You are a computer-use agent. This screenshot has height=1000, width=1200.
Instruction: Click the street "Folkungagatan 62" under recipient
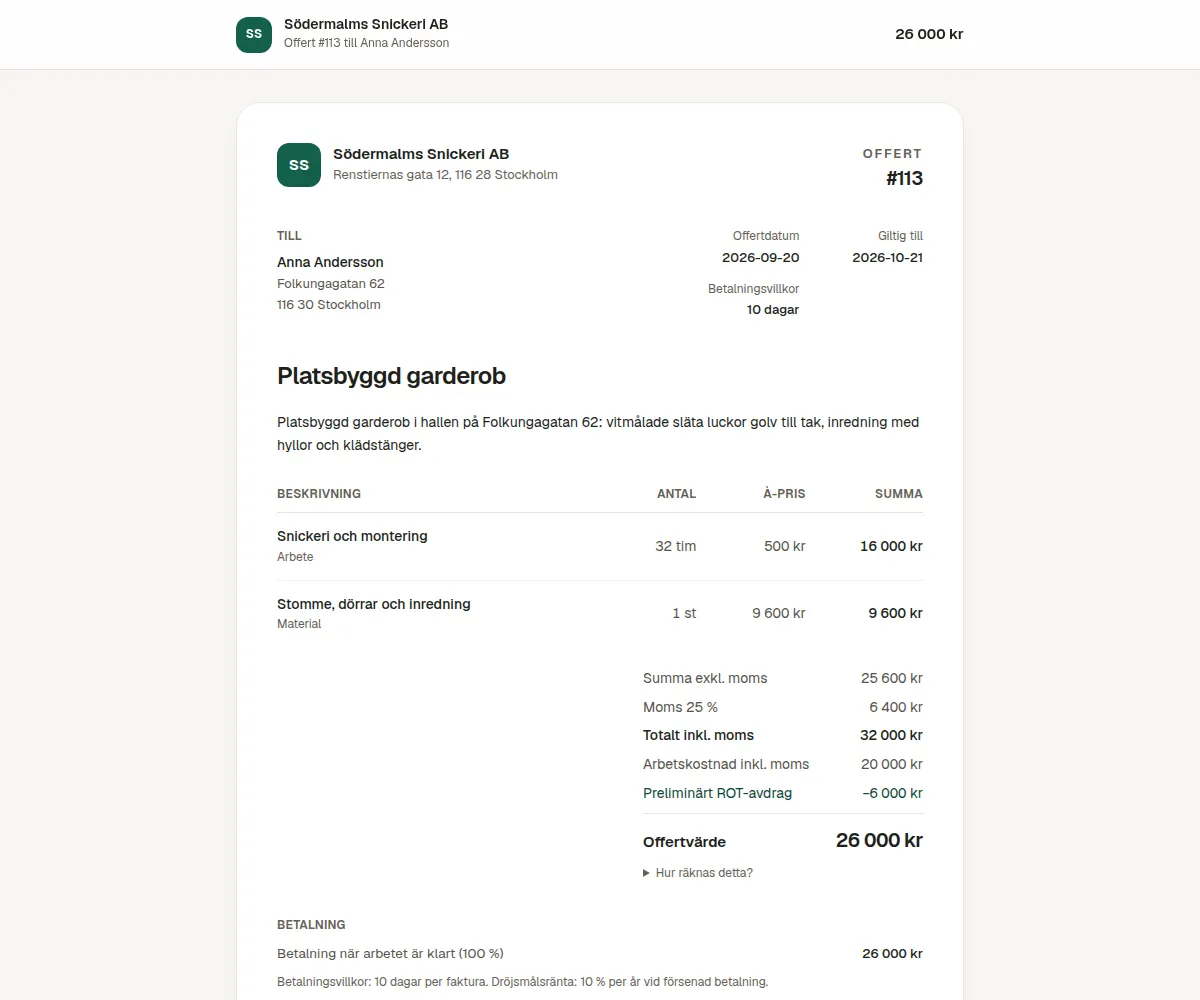tap(331, 284)
